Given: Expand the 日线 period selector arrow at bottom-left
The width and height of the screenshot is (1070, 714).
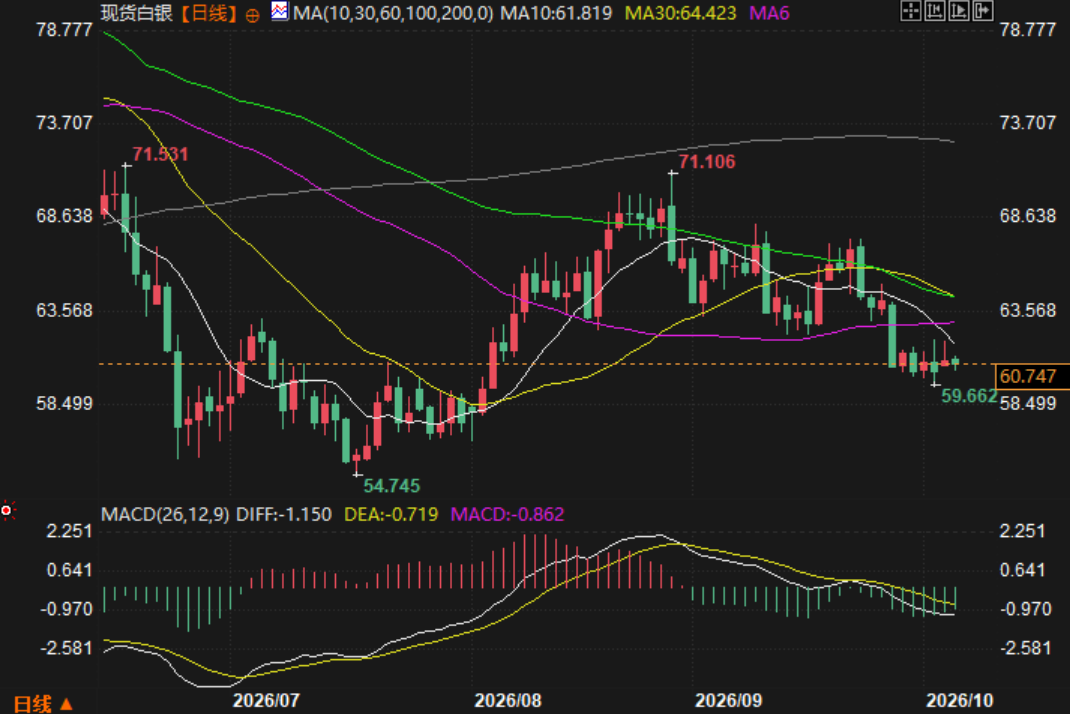Looking at the screenshot, I should point(66,703).
